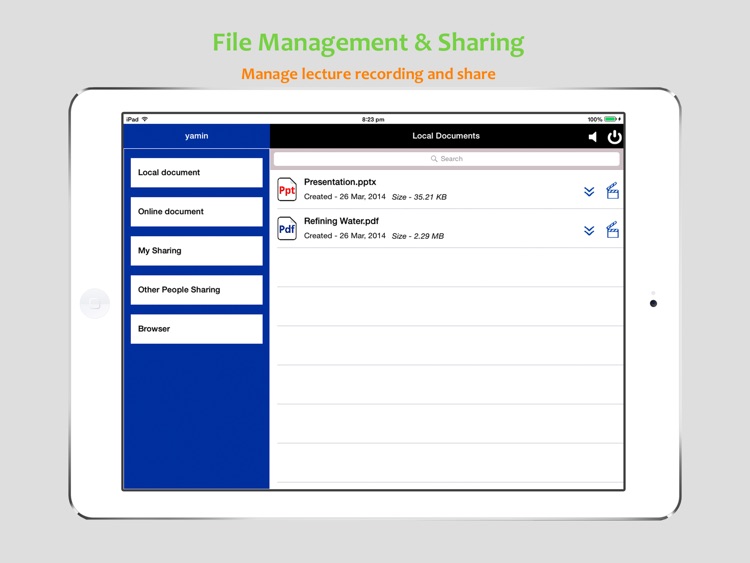The image size is (750, 563).
Task: Open the Pdf file icon for Refining Water.pdf
Action: (287, 229)
